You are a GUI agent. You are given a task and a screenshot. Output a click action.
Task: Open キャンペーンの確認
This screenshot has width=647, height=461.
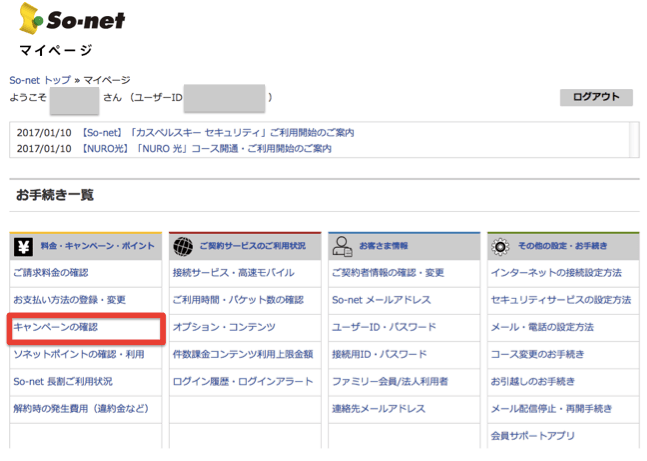click(55, 327)
